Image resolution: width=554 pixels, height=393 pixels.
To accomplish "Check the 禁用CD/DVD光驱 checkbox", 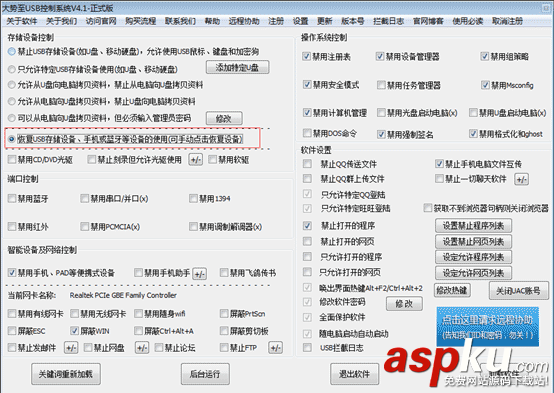I will (12, 160).
